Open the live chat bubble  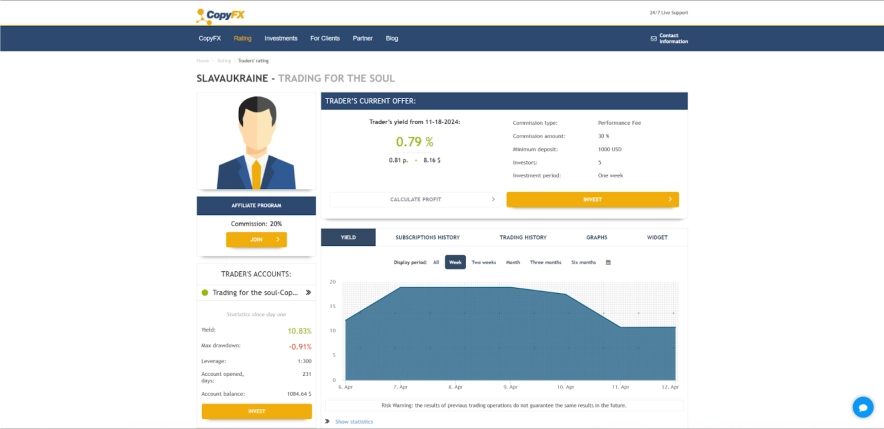tap(862, 407)
